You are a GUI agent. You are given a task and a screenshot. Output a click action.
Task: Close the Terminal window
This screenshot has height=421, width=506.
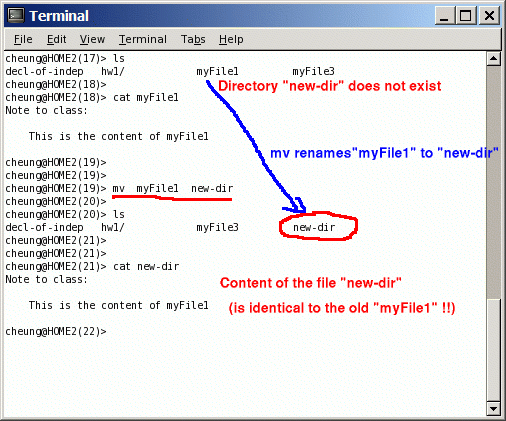click(489, 16)
